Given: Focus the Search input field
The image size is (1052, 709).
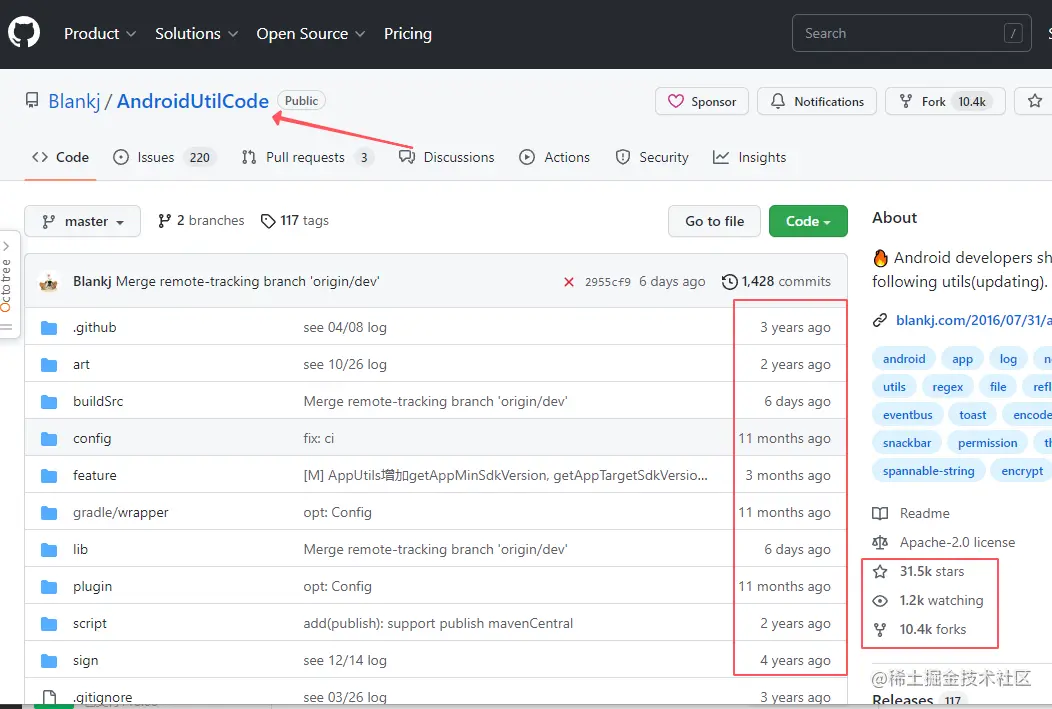Looking at the screenshot, I should click(x=911, y=33).
